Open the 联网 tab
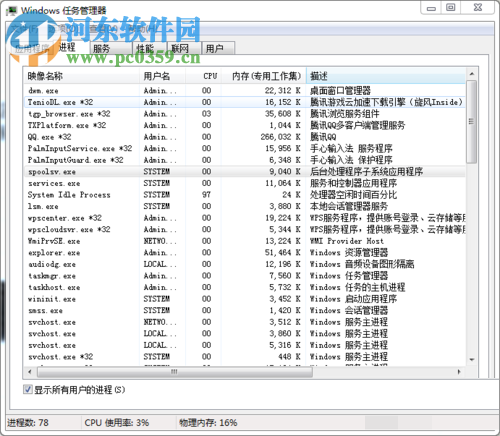 tap(184, 49)
